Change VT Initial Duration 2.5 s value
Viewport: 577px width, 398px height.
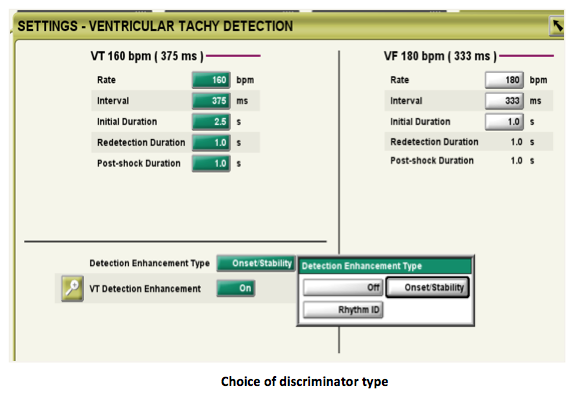pyautogui.click(x=211, y=122)
